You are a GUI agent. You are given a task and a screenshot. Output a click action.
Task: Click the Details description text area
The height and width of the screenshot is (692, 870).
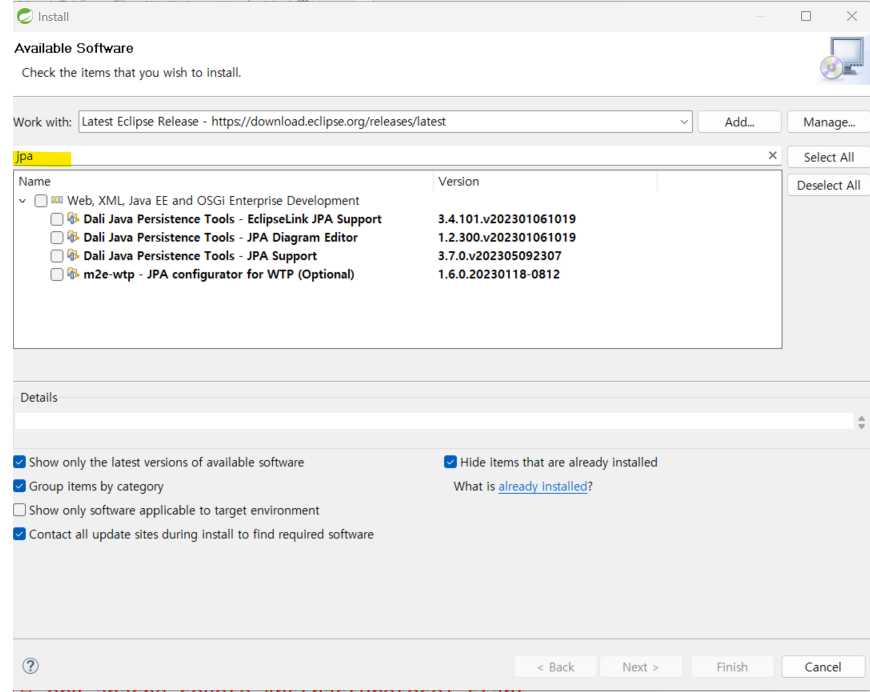click(x=434, y=421)
